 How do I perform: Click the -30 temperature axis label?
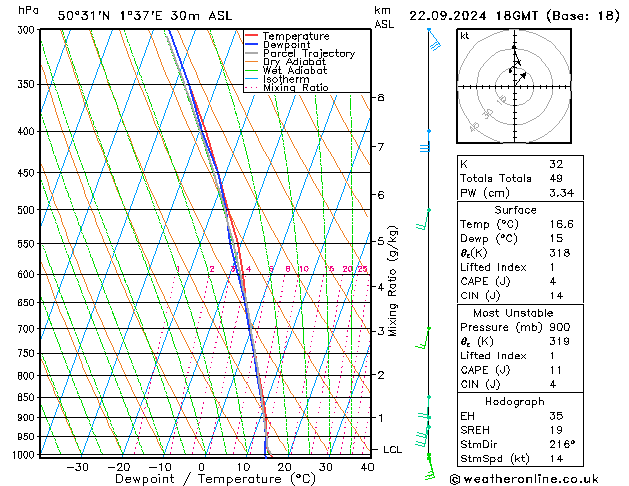pos(77,467)
